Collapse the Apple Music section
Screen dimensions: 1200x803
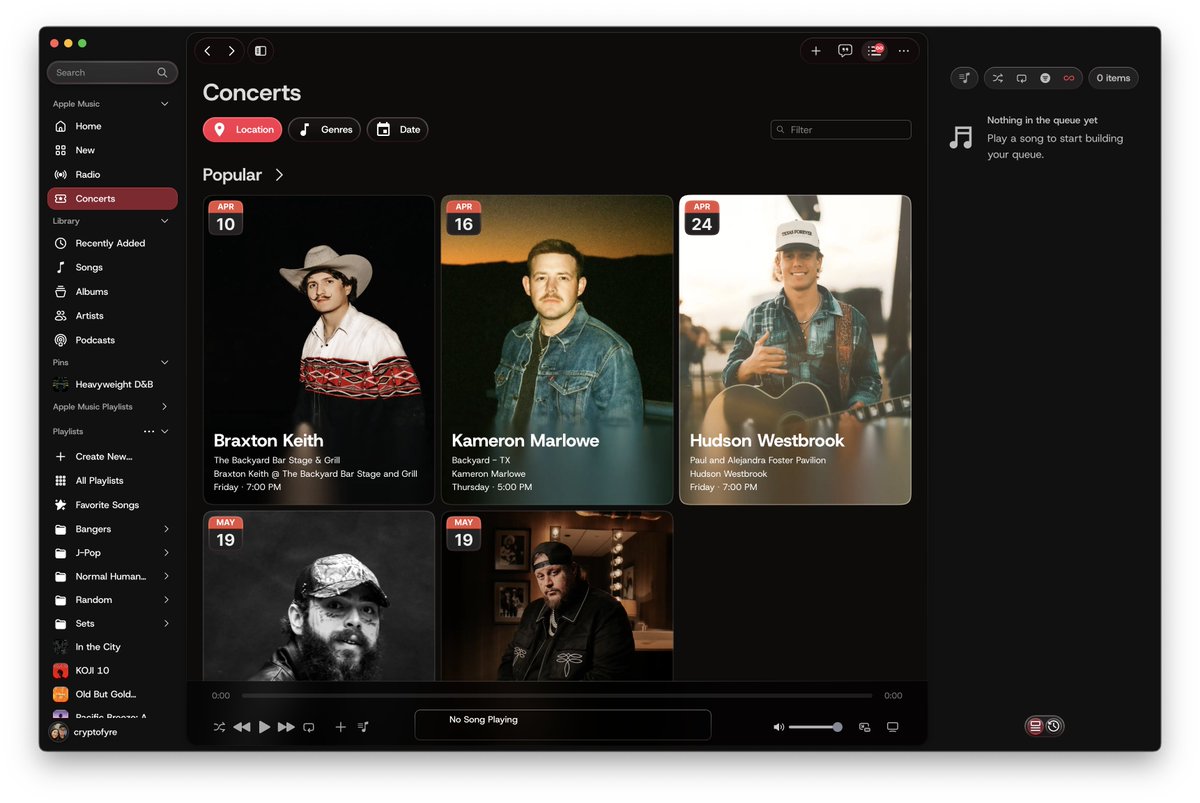tap(165, 104)
